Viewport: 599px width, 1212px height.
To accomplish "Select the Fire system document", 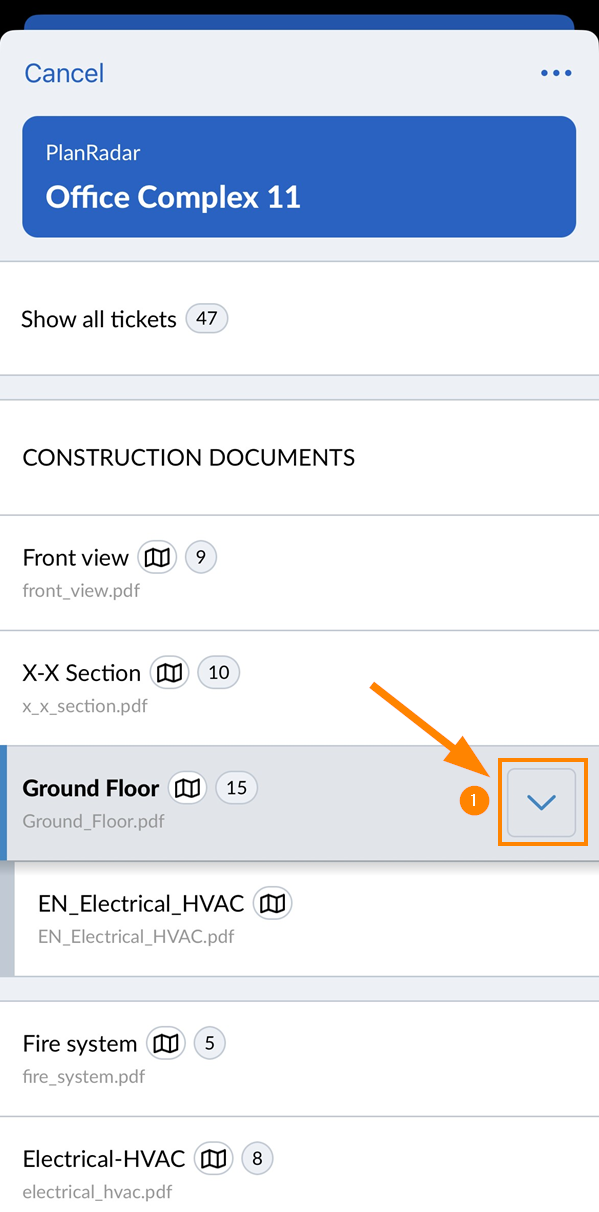I will point(299,1059).
